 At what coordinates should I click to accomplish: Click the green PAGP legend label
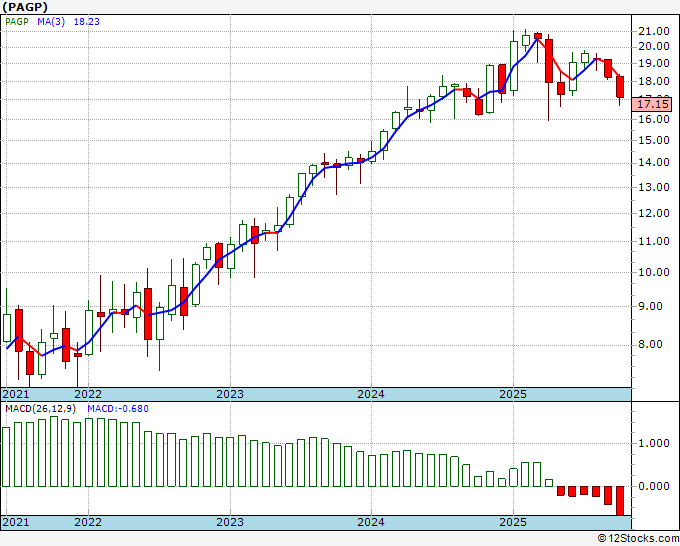coord(17,21)
